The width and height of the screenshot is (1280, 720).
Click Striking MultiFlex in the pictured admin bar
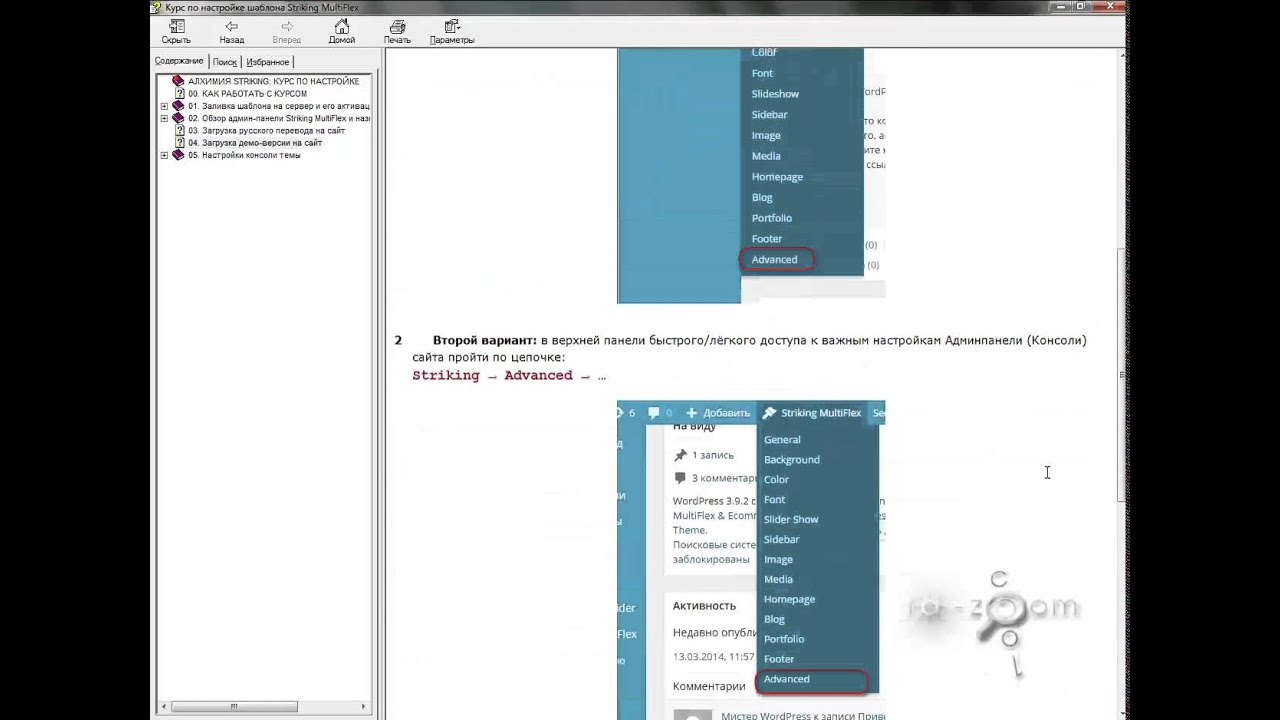point(812,413)
